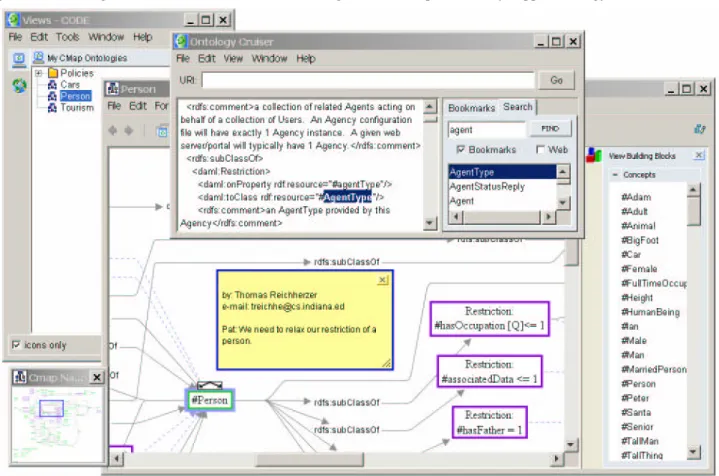Open View menu in Ontology Cruiser
This screenshot has height=476, width=719.
(x=233, y=58)
